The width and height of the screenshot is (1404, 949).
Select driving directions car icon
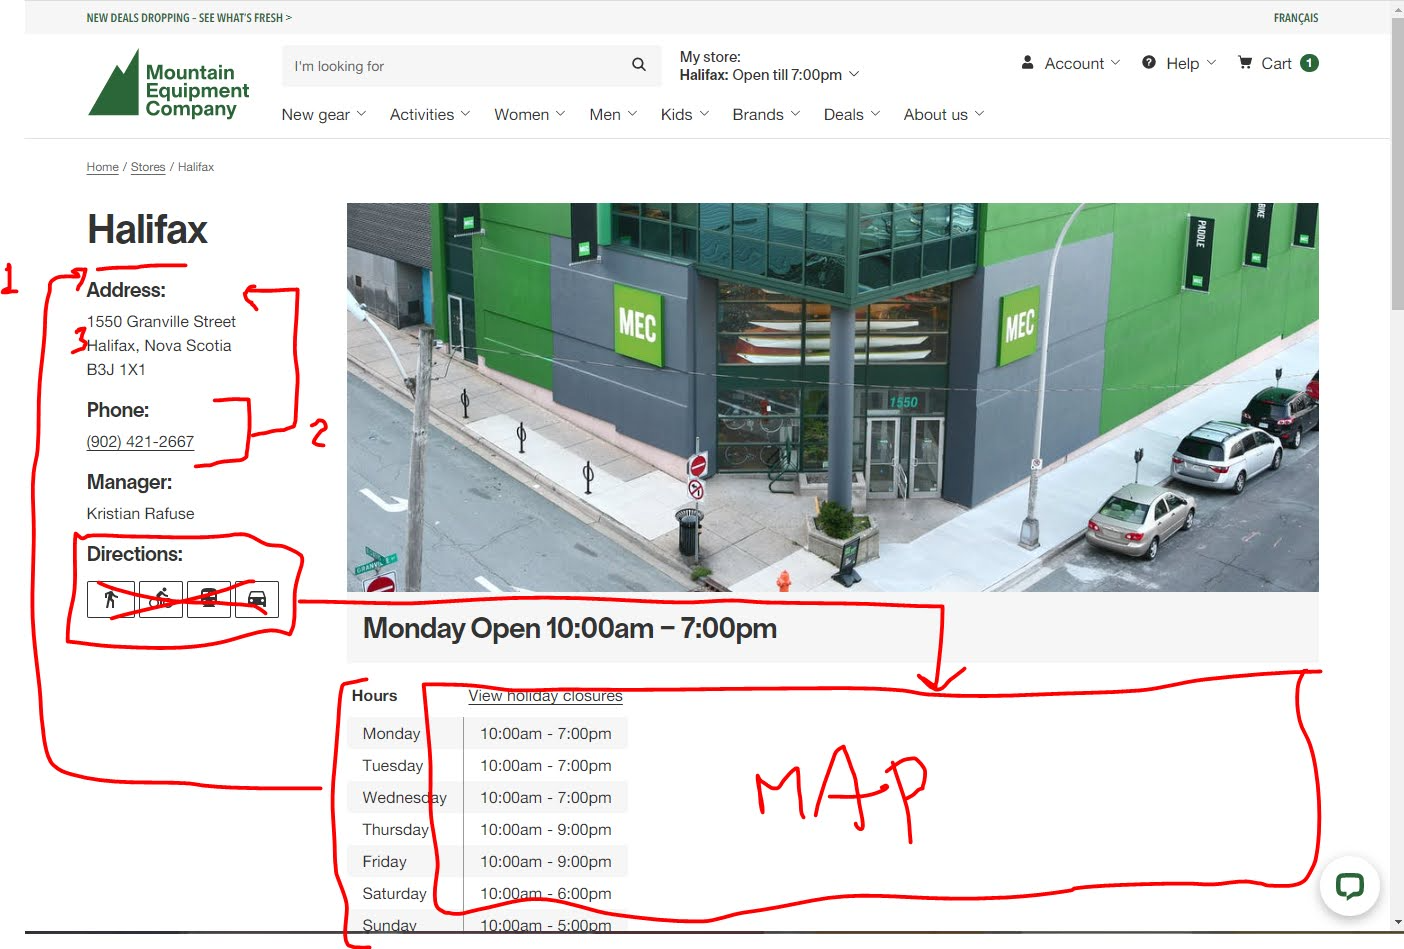[257, 599]
